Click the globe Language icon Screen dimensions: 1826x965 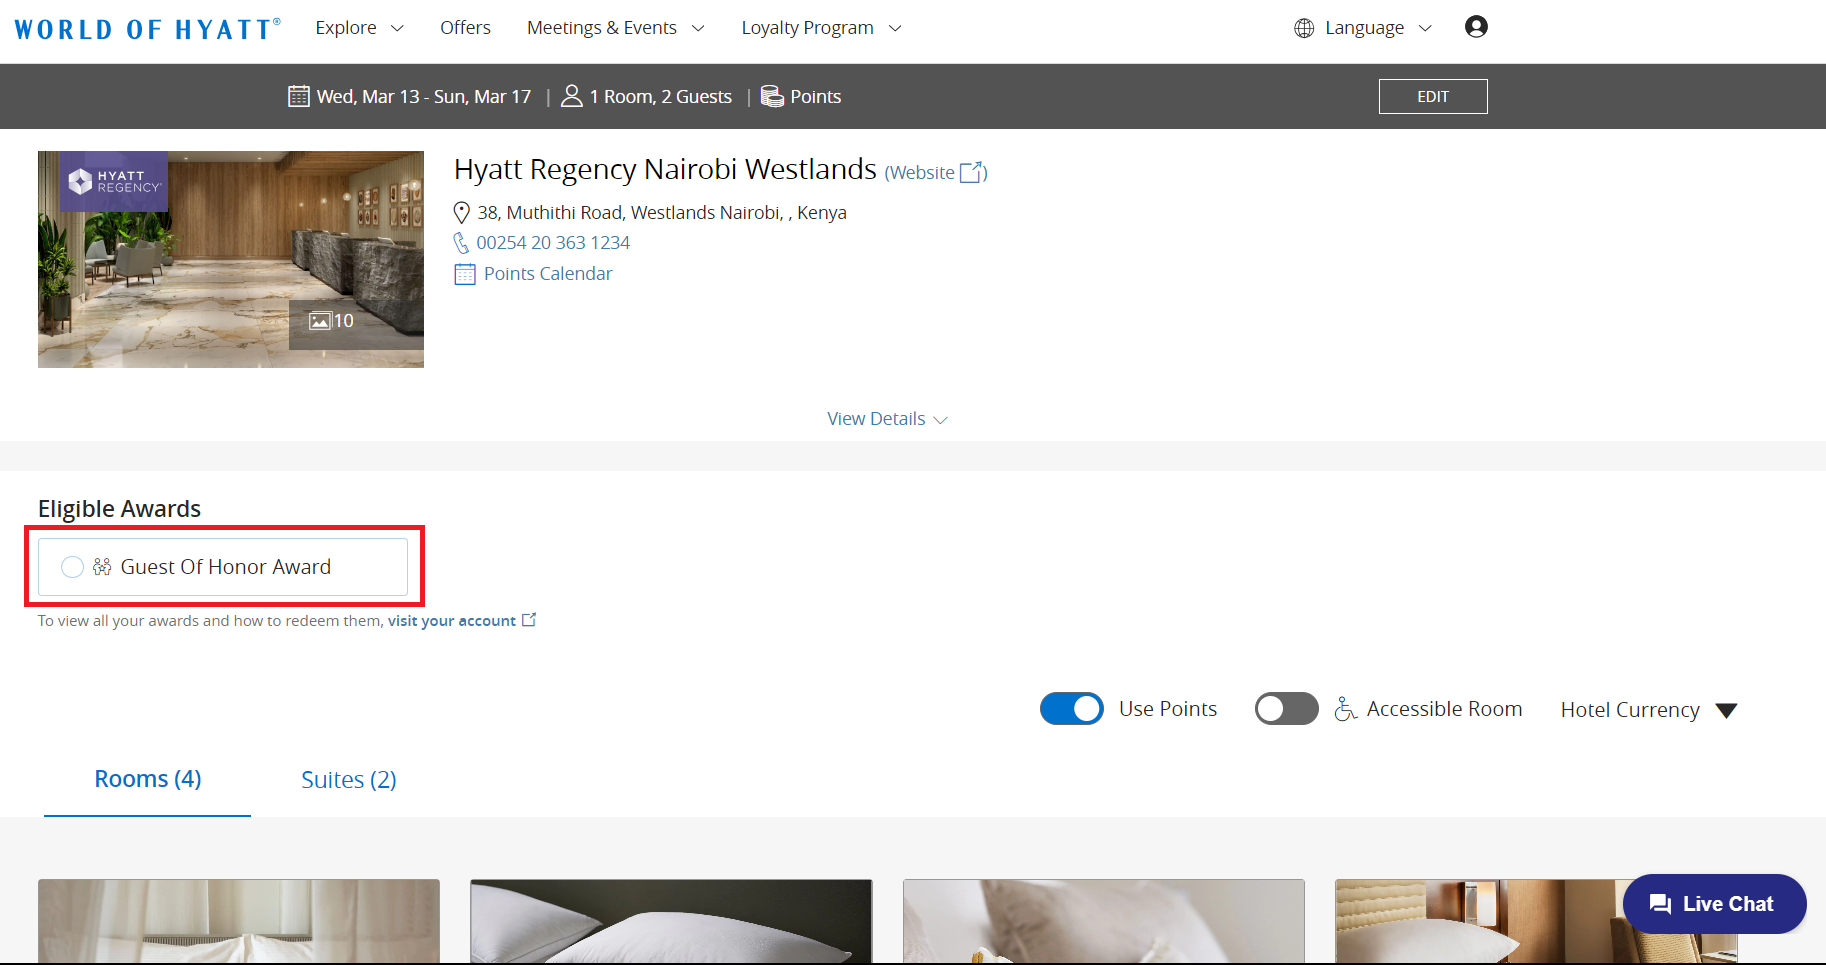pyautogui.click(x=1304, y=28)
